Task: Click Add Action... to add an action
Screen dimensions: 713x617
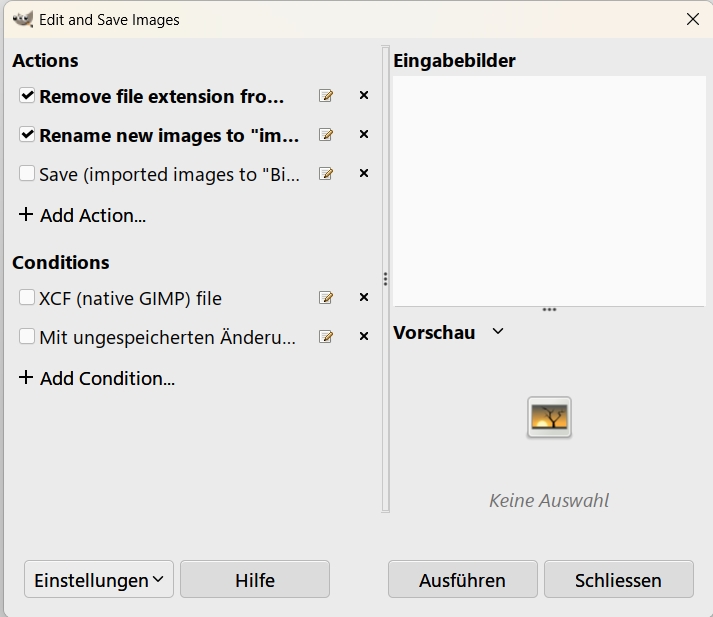Action: click(83, 215)
